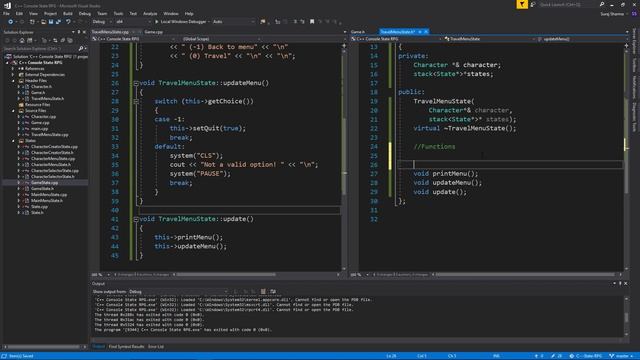Screen dimensions: 640x360
Task: Click the feedback icon next to the notifications flag
Action: [x=533, y=4]
